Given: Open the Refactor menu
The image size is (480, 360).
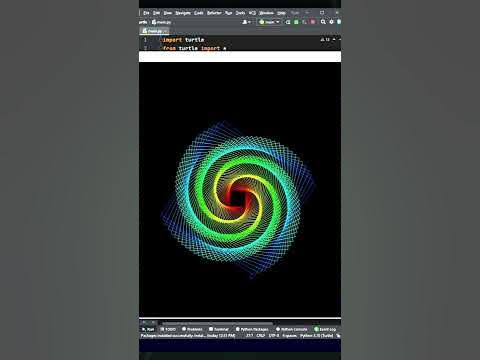Looking at the screenshot, I should 214,13.
